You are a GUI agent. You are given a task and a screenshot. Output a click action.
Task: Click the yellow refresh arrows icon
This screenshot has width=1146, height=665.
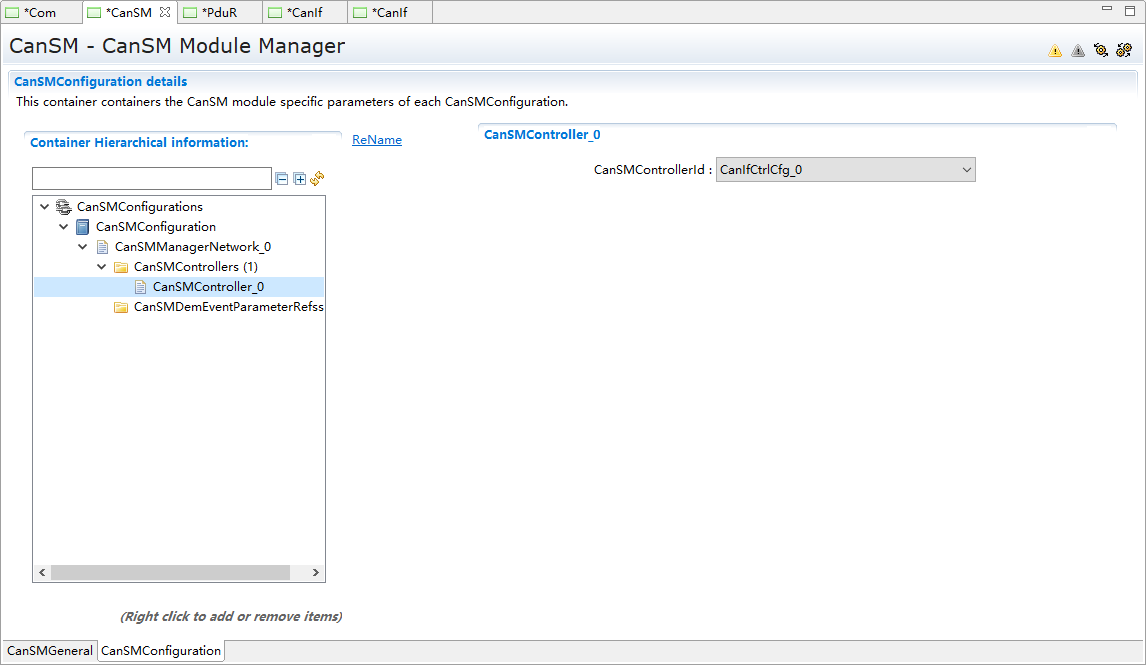point(317,179)
